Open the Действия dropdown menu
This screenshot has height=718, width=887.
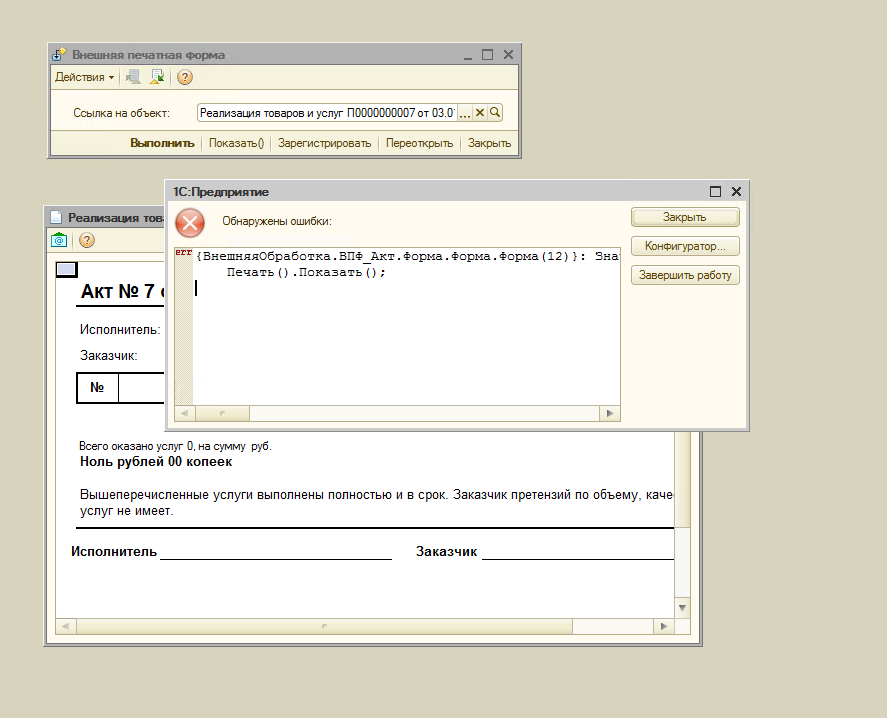(84, 77)
